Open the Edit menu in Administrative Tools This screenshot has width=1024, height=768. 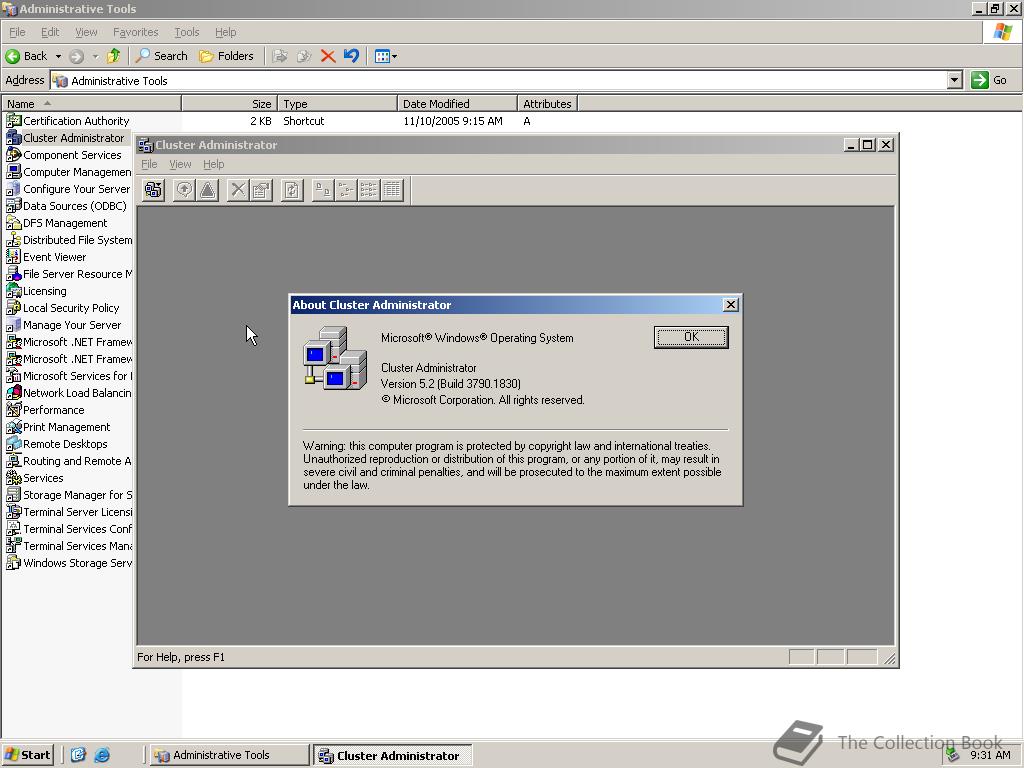[x=50, y=32]
